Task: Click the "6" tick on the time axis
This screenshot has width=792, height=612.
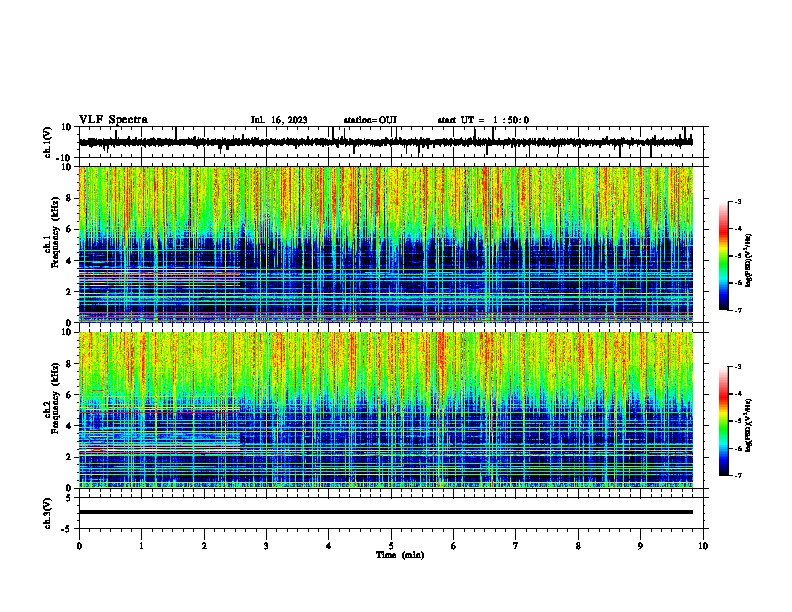Action: 454,546
